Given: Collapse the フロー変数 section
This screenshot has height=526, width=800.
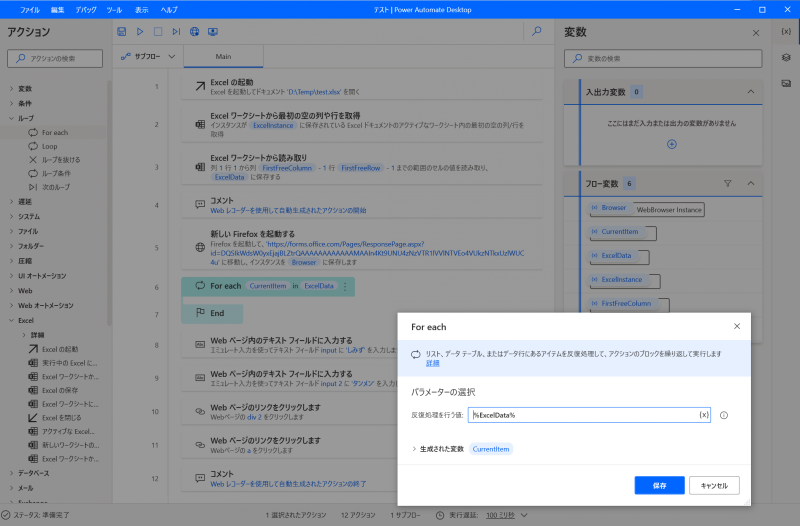Looking at the screenshot, I should click(x=751, y=183).
